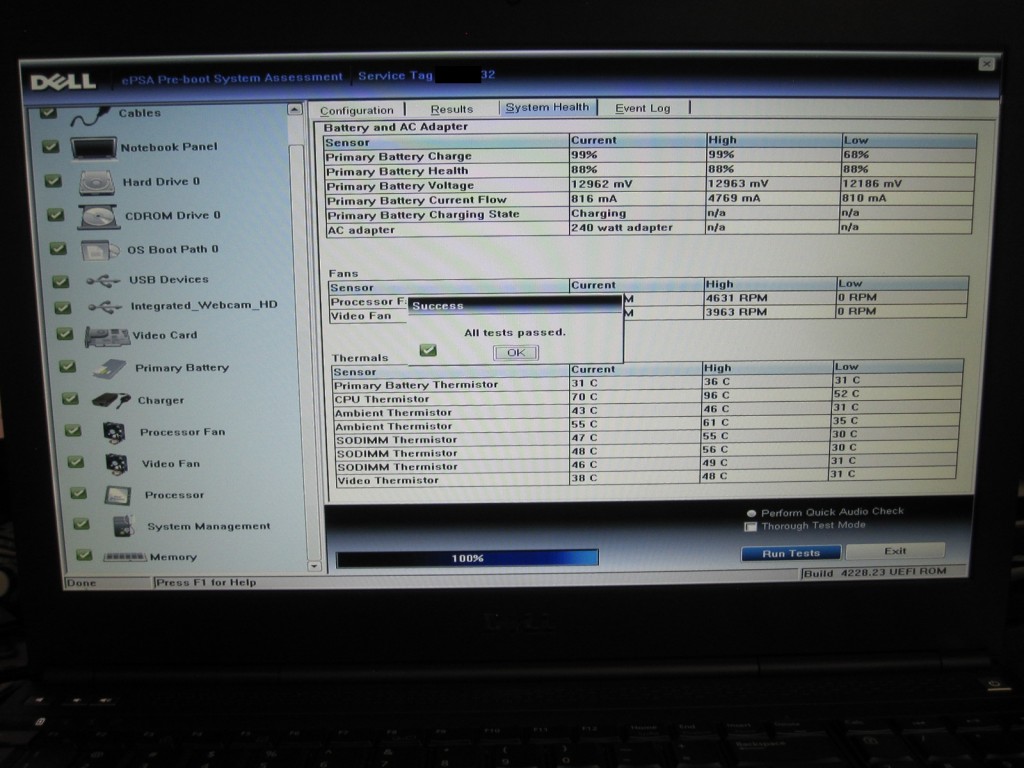Select the USB Devices icon

[103, 281]
